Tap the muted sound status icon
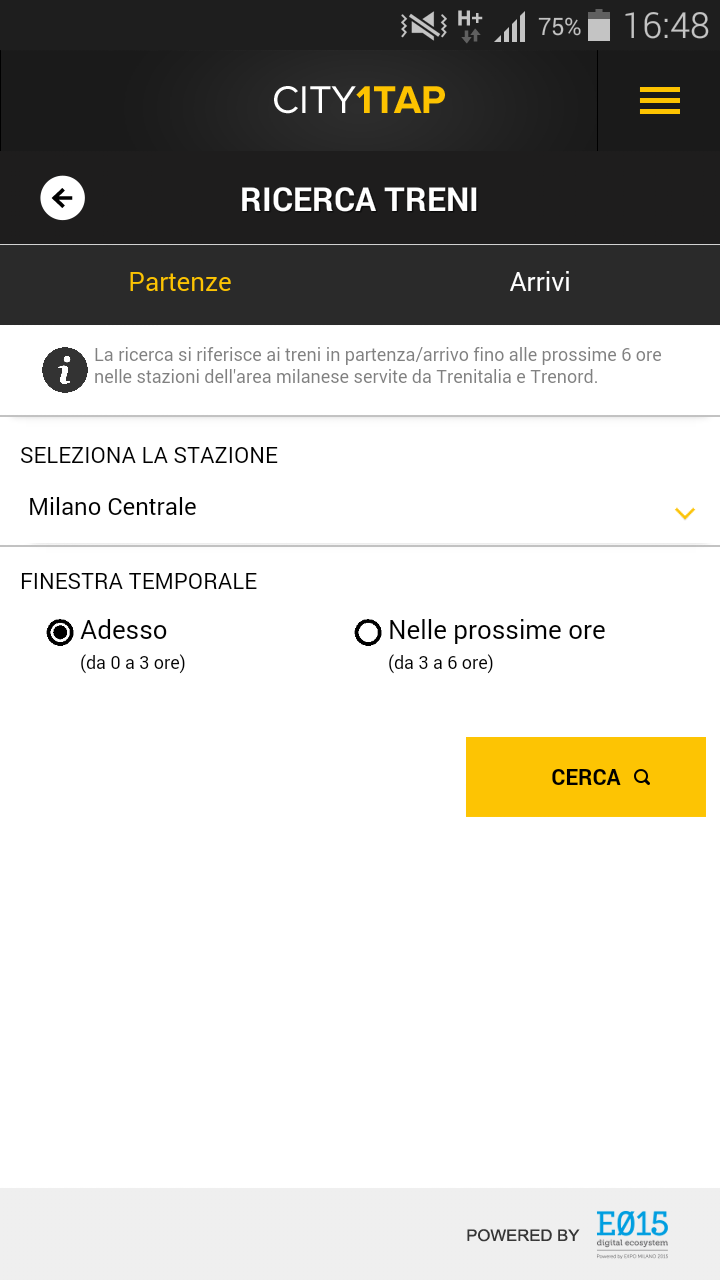This screenshot has height=1280, width=720. point(424,26)
